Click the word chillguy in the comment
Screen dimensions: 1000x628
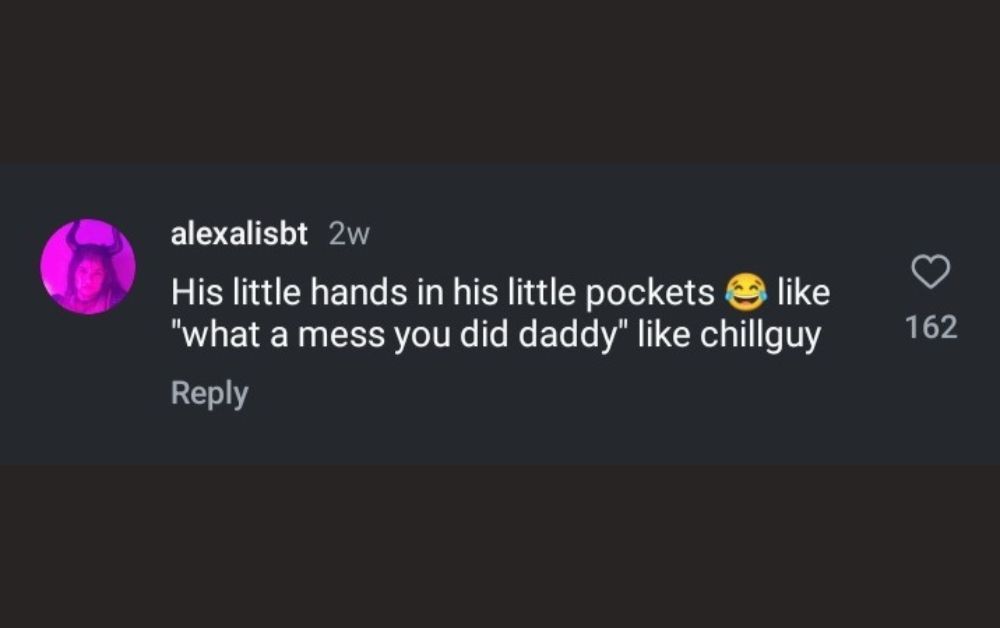click(760, 335)
